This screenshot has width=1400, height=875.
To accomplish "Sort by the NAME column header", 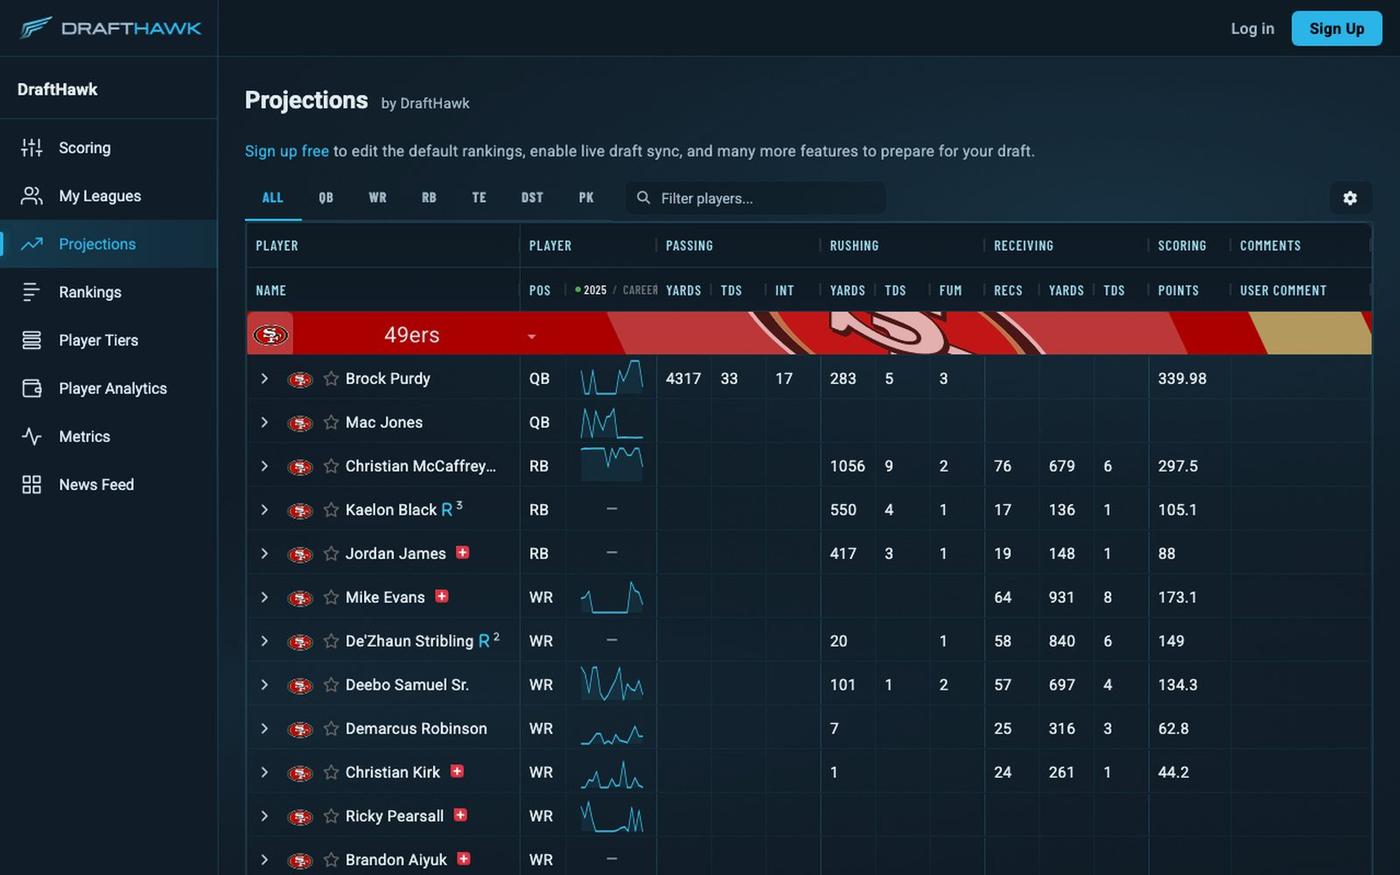I will pos(271,290).
